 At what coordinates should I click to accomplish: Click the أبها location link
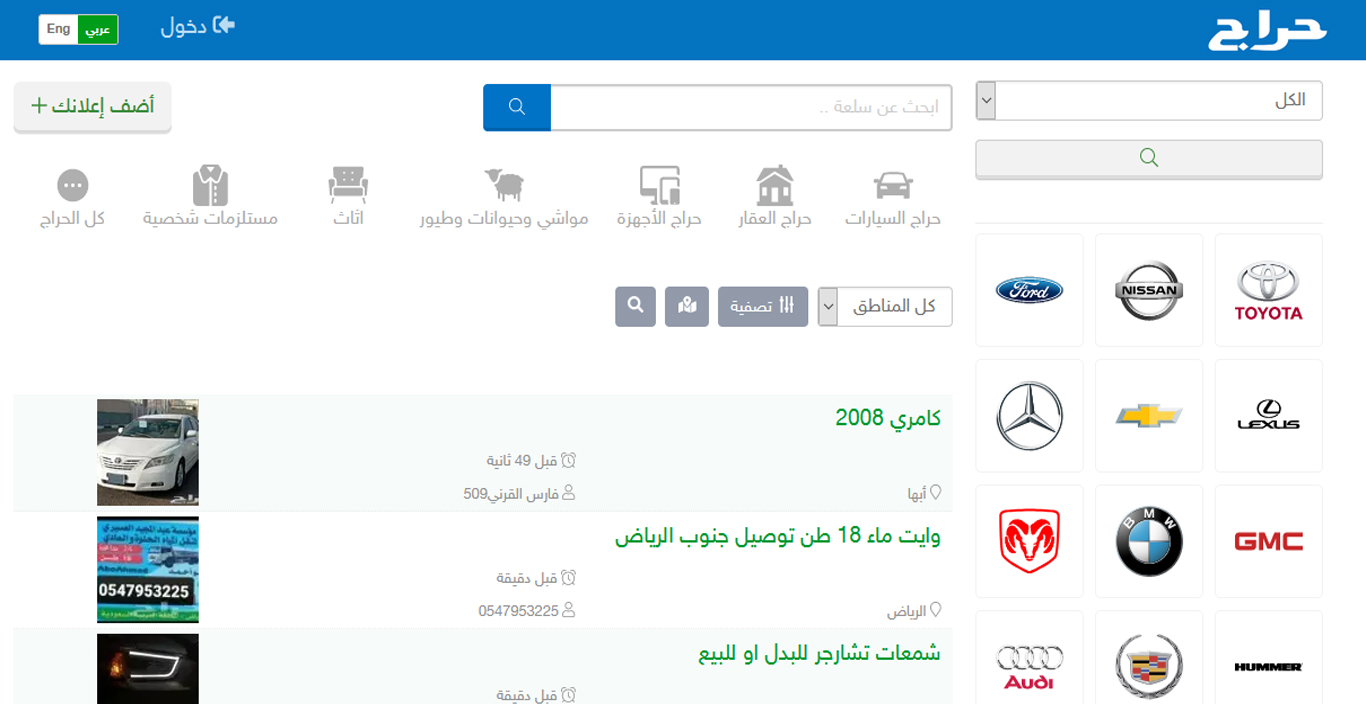click(924, 493)
